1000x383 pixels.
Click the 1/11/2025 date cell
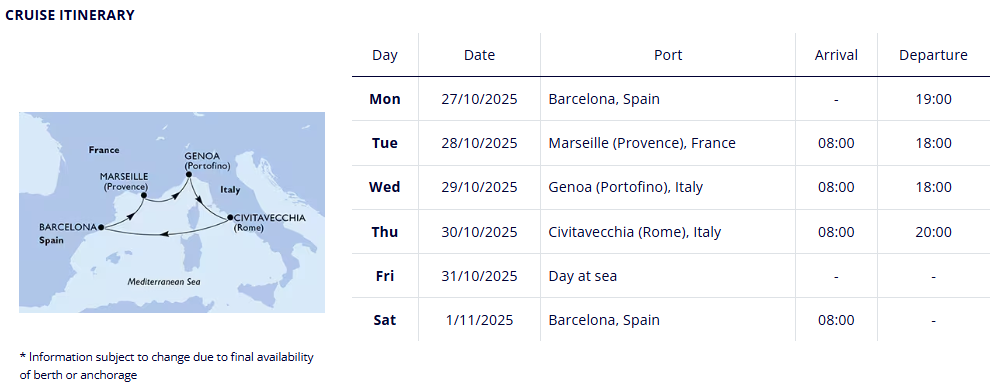(x=479, y=321)
